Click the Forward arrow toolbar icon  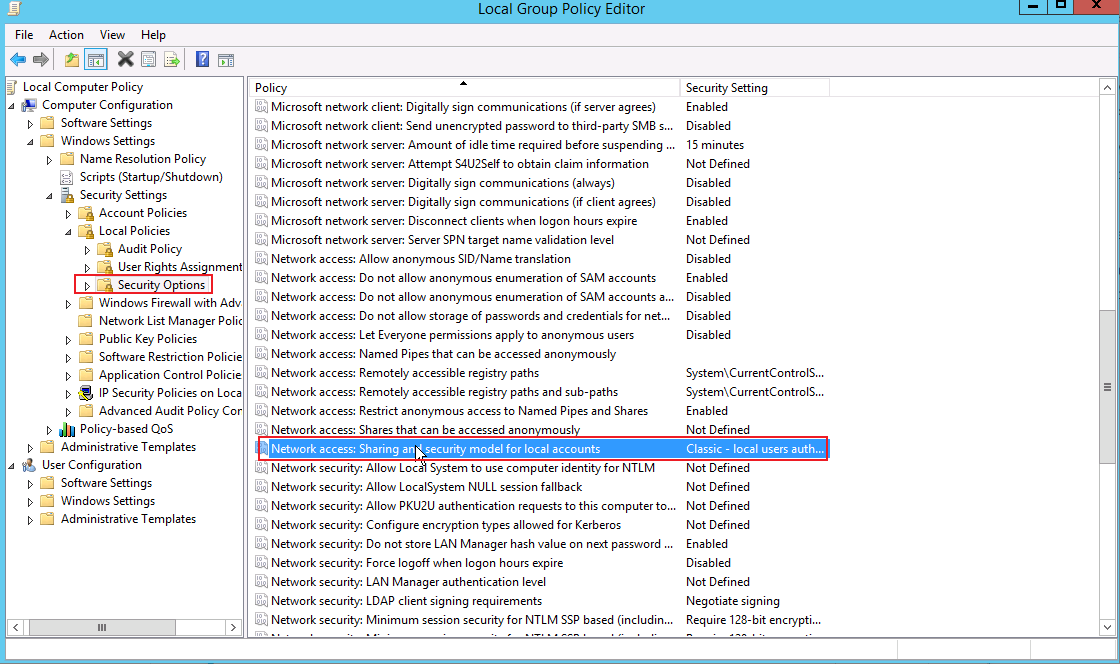(41, 60)
